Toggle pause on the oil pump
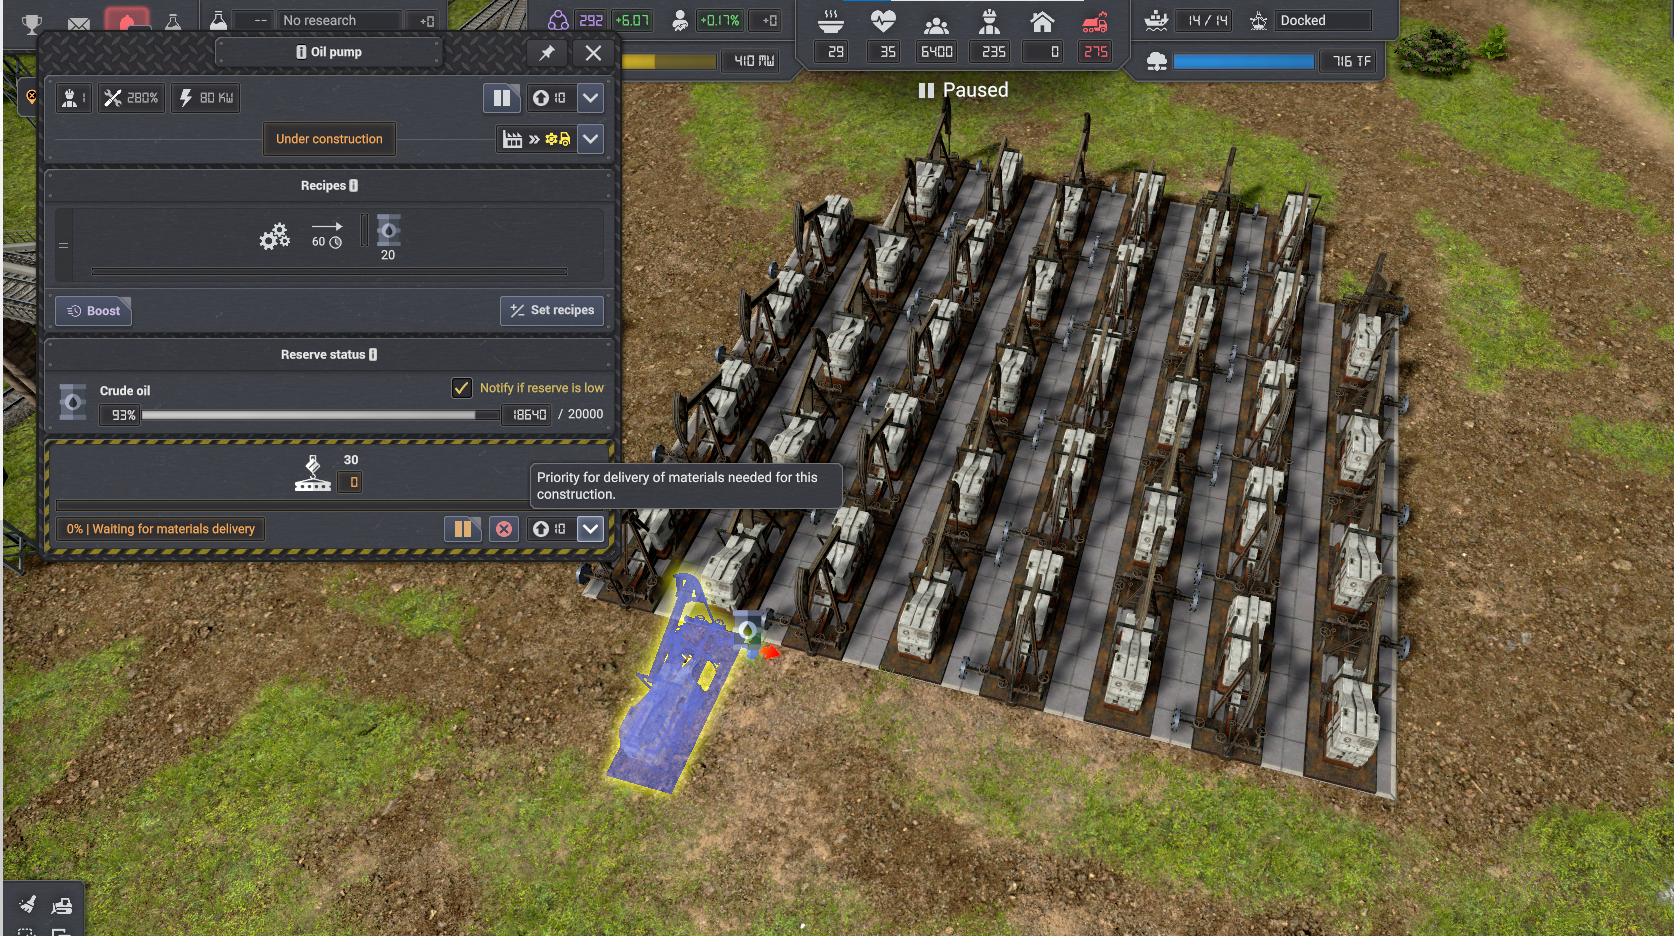1674x936 pixels. pos(502,98)
